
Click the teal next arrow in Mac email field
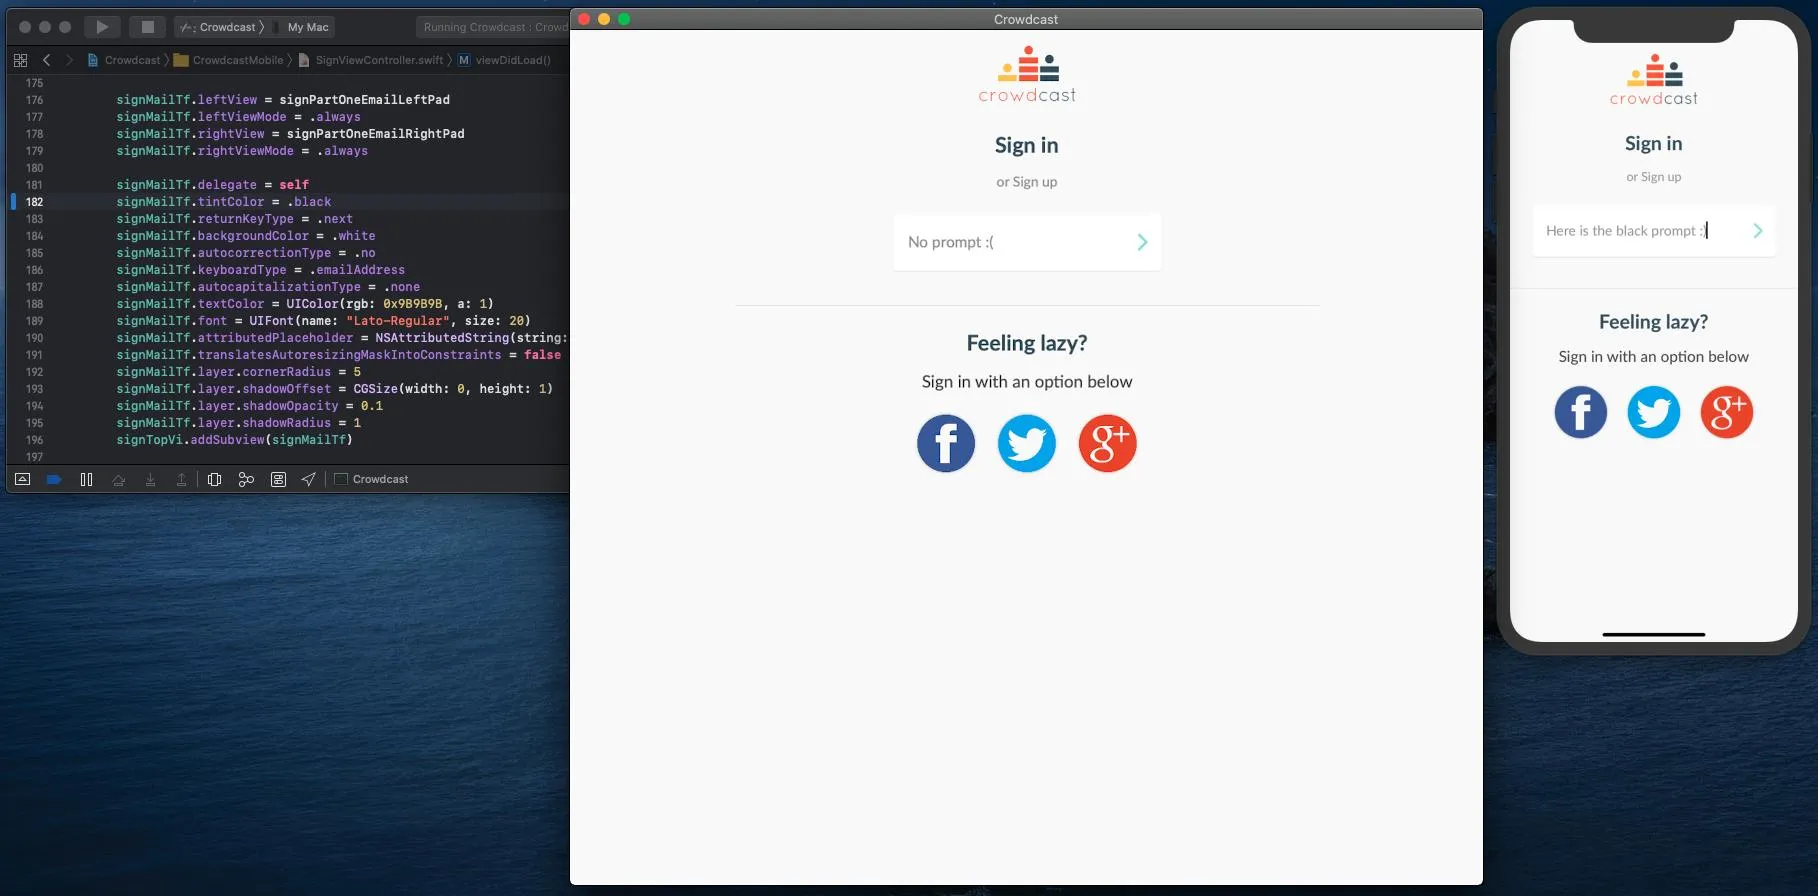pos(1142,242)
